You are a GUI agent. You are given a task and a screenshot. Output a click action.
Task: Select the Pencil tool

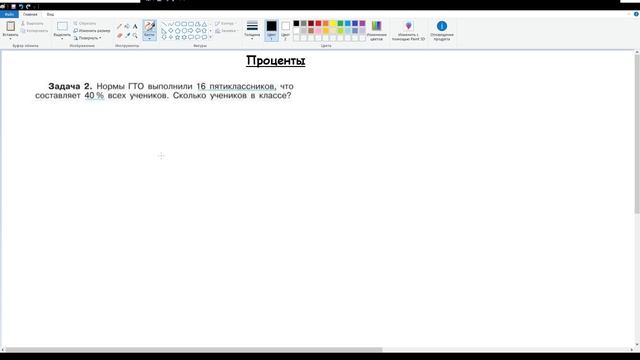point(119,27)
